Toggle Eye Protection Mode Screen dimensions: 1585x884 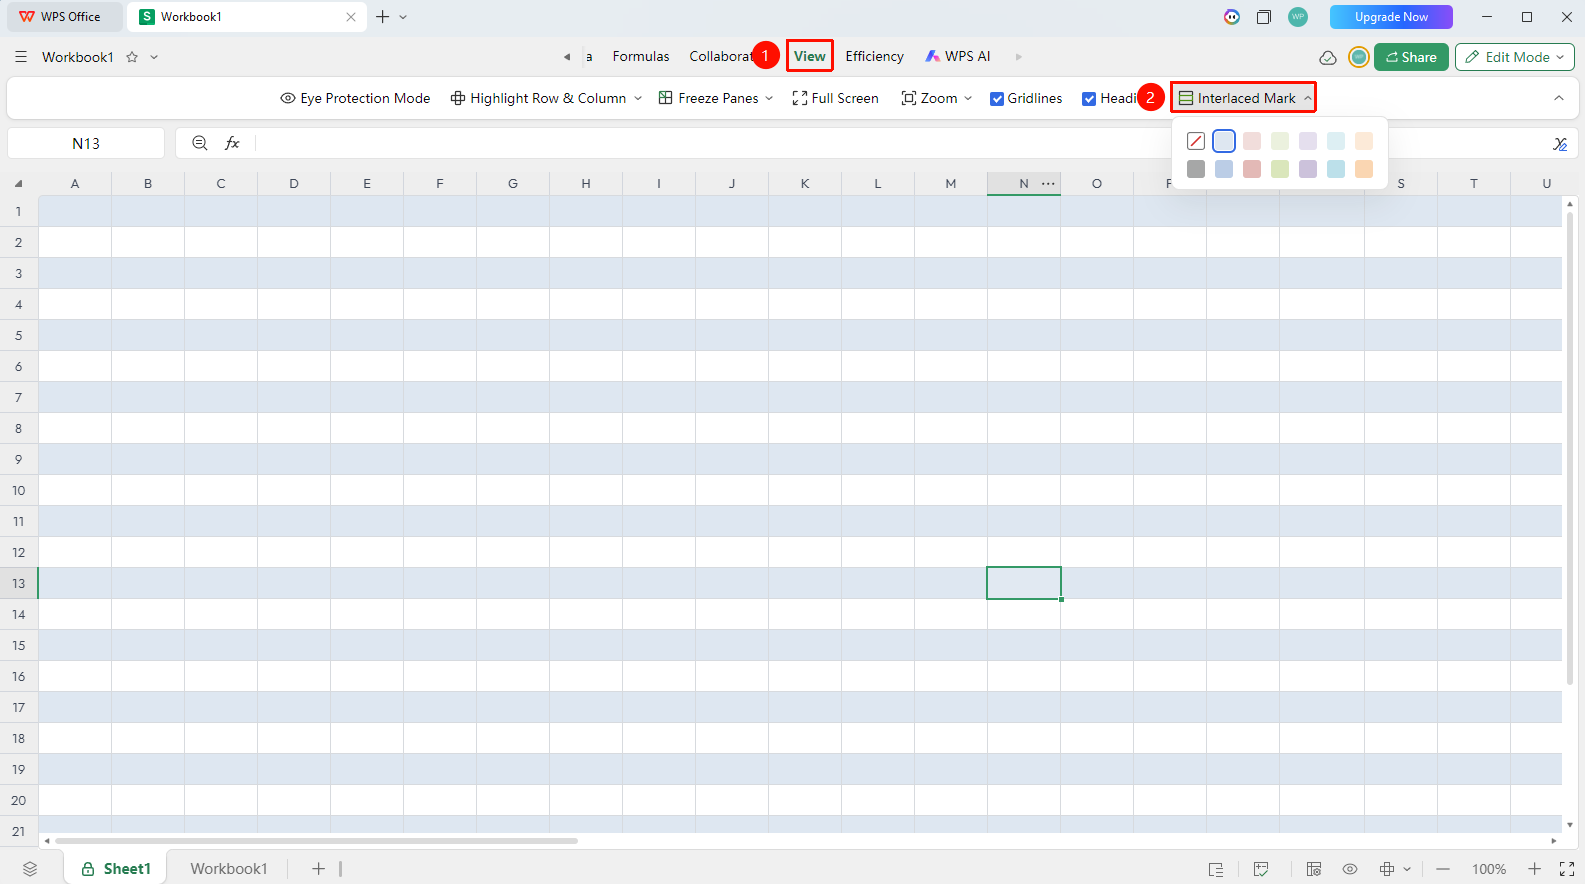pos(355,98)
